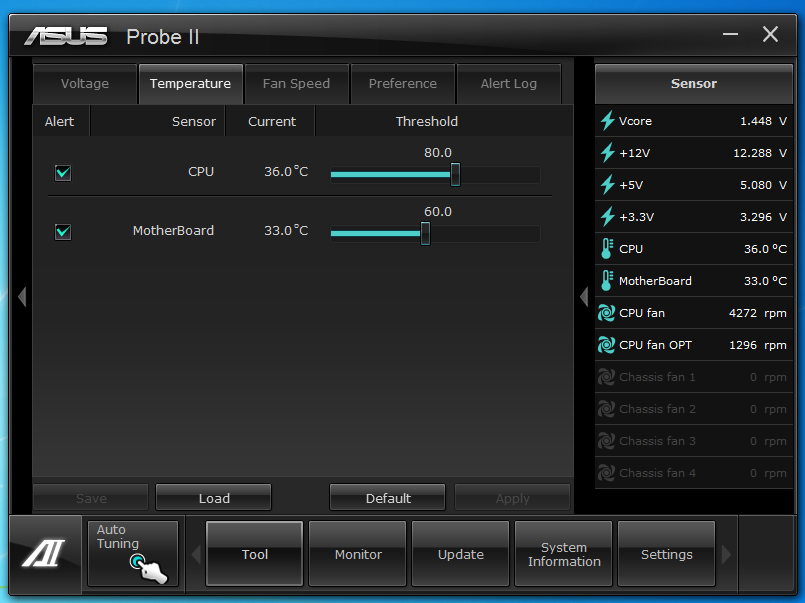Viewport: 805px width, 603px height.
Task: Click the CPU thermometer icon in Sensor panel
Action: [607, 248]
